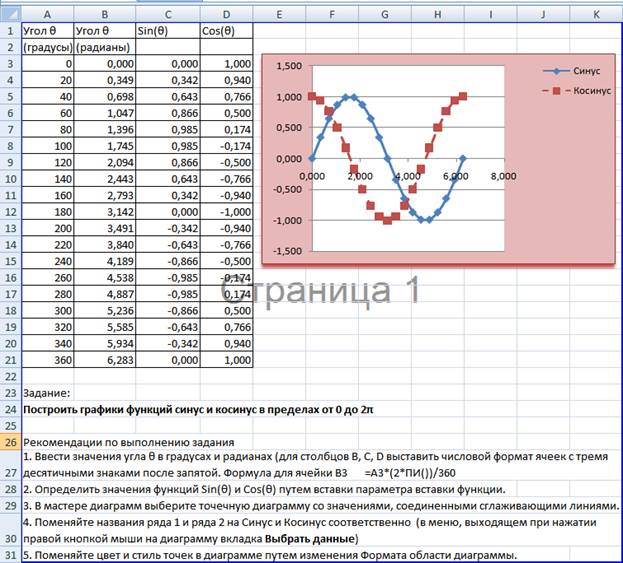Select row 31 header
623x563 pixels.
[10, 555]
